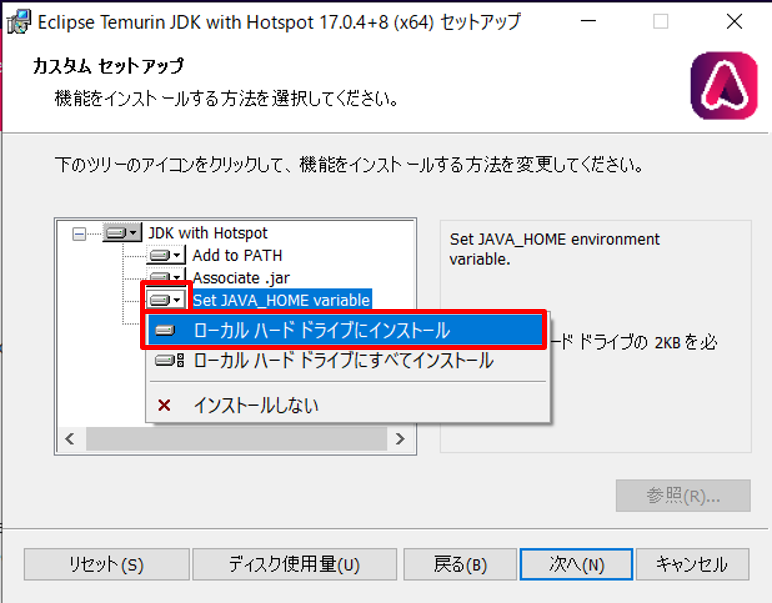This screenshot has height=603, width=772.
Task: Click the disabled maximize button
Action: (x=660, y=21)
